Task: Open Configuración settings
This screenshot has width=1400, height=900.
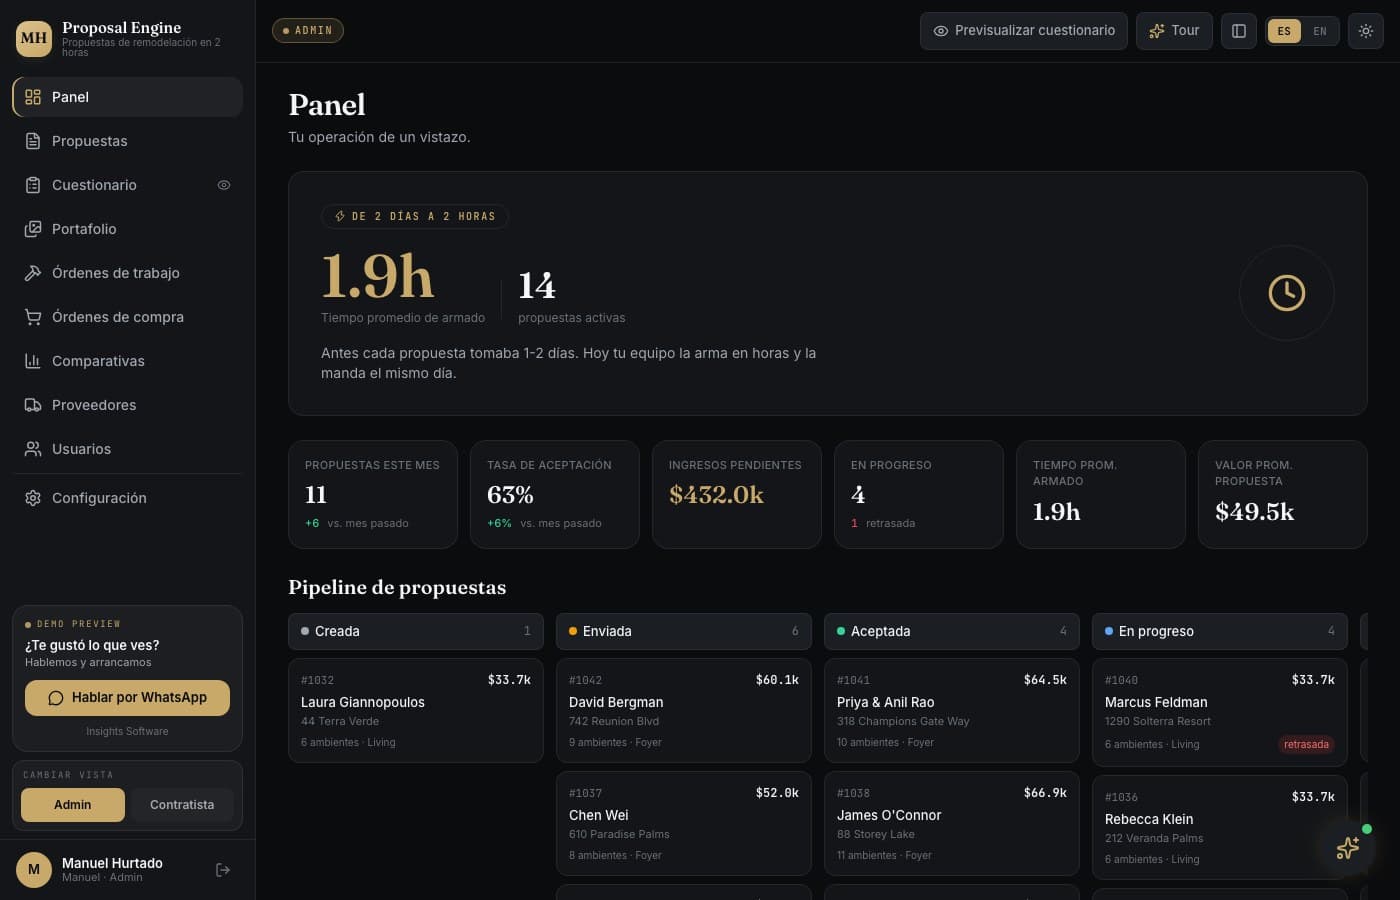Action: (127, 498)
